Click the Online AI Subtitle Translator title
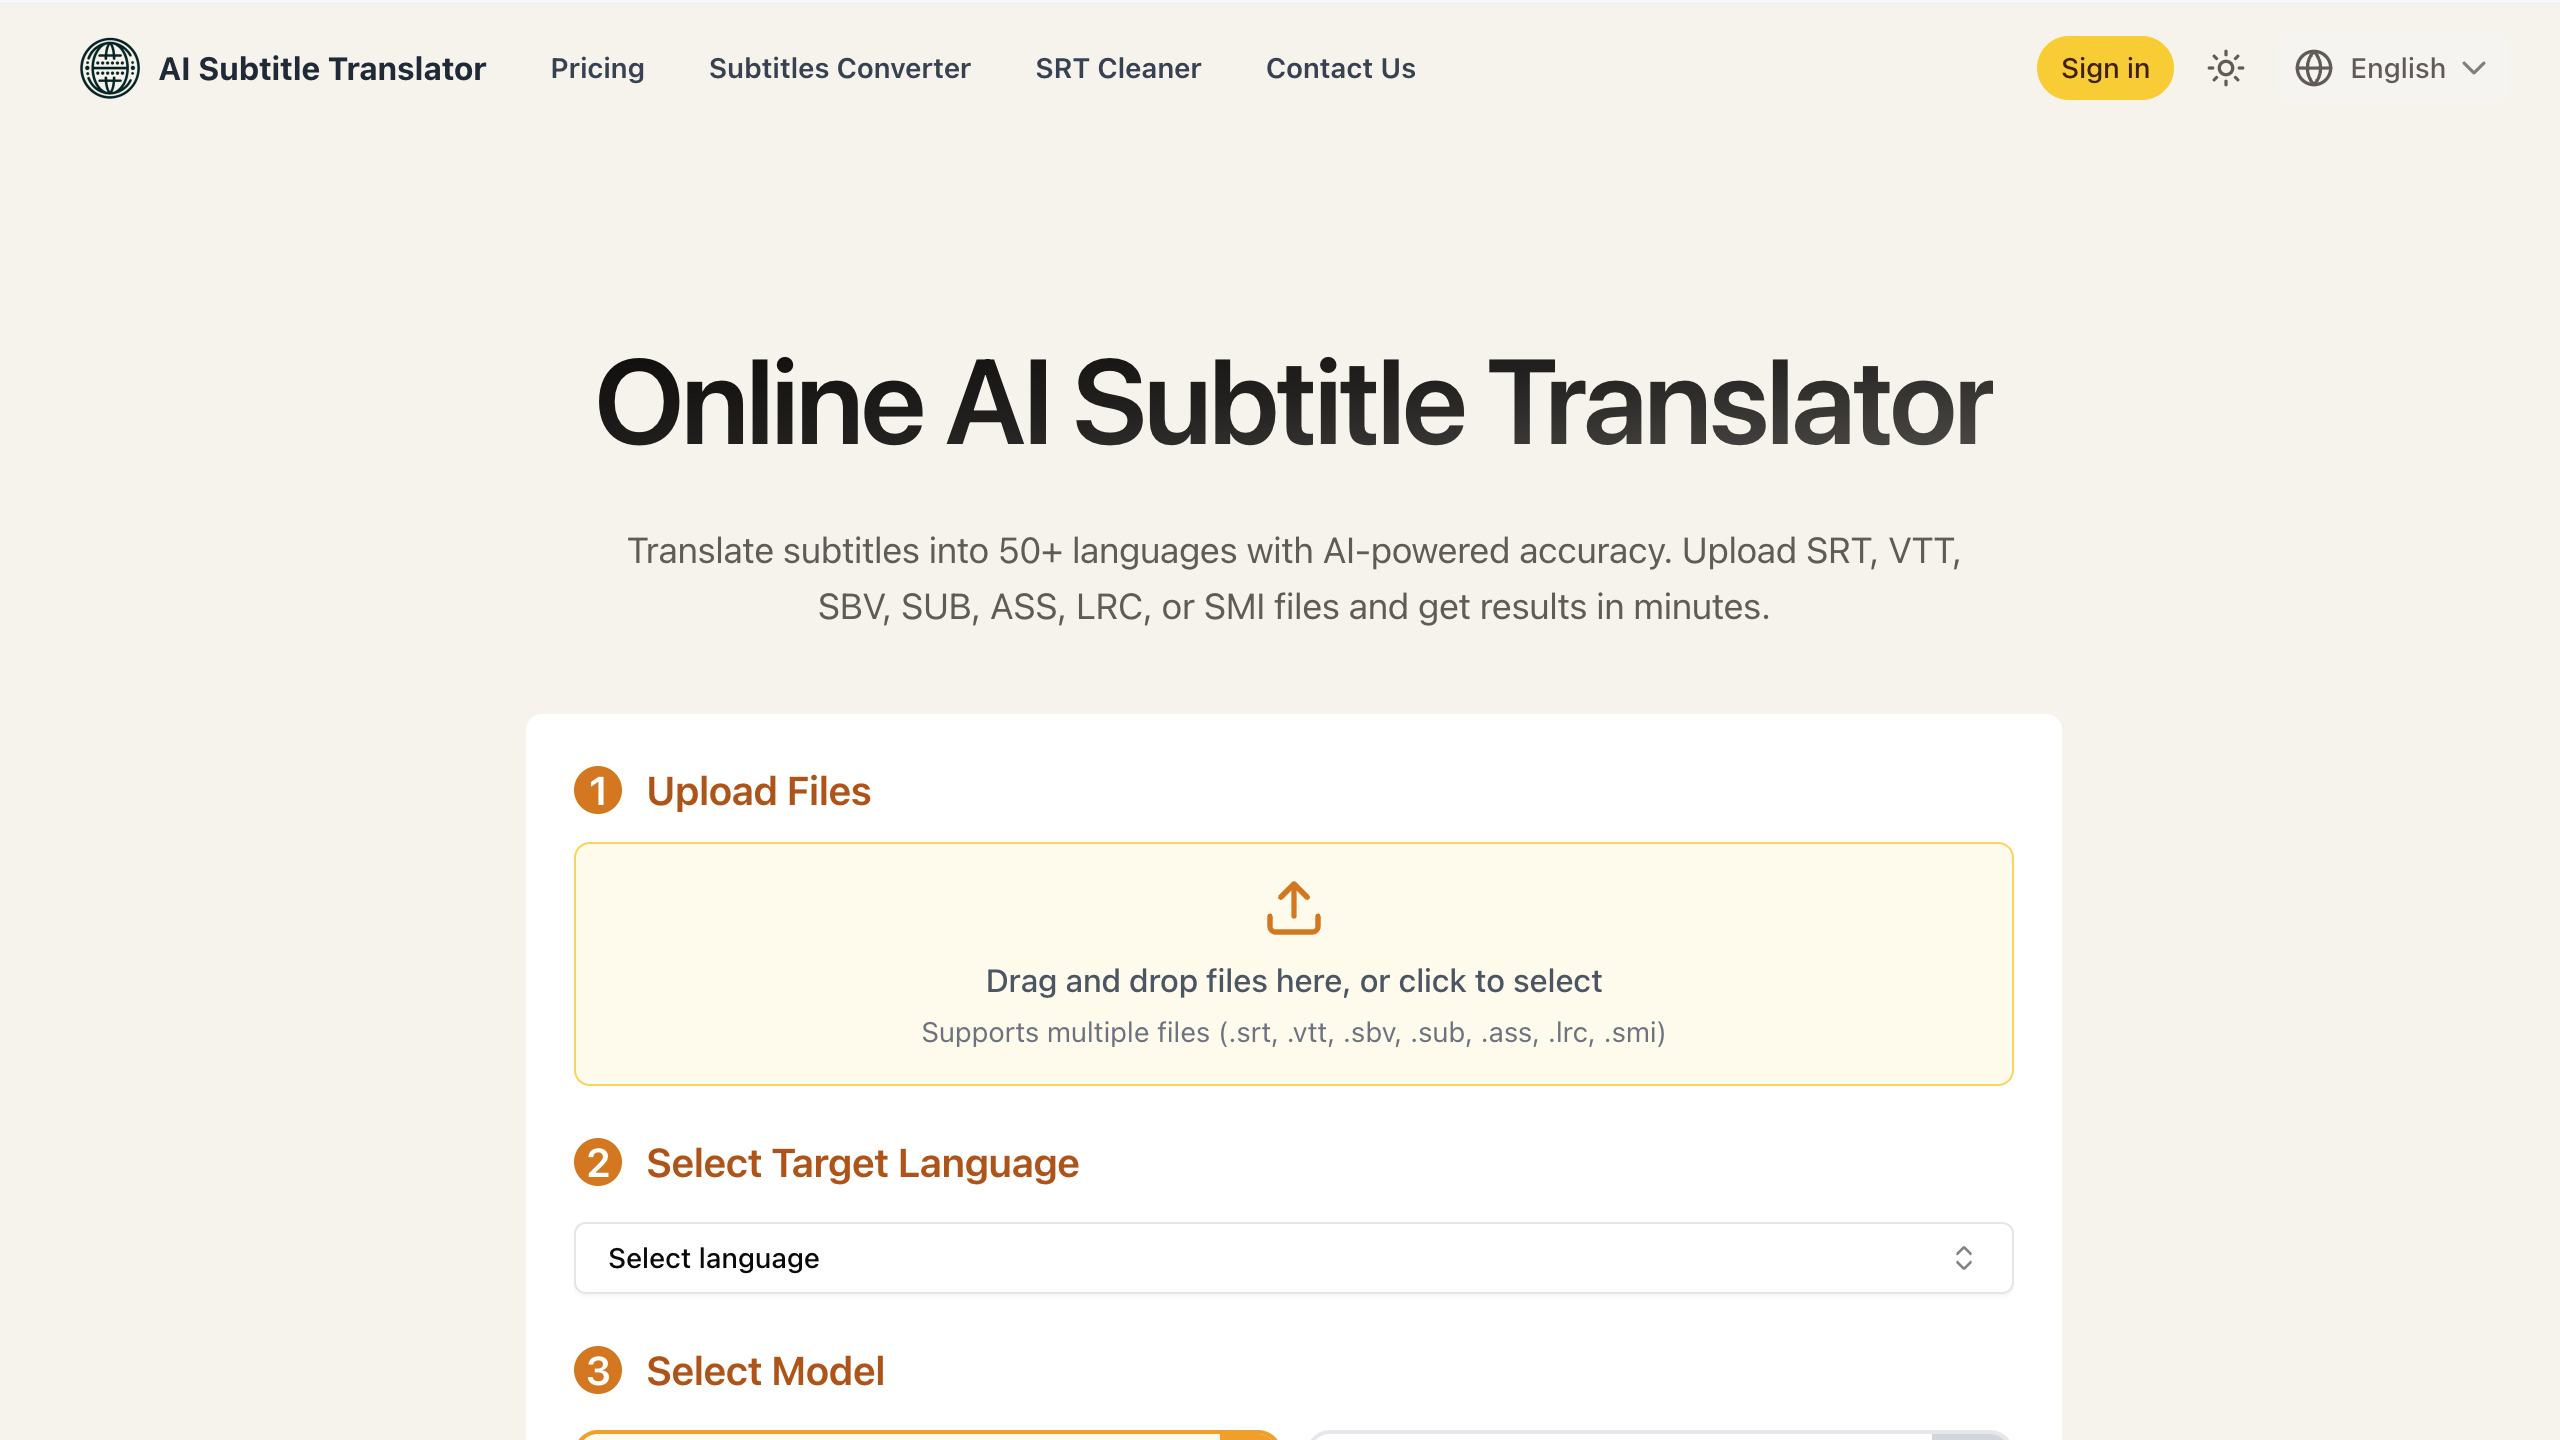The width and height of the screenshot is (2560, 1440). pyautogui.click(x=1294, y=403)
